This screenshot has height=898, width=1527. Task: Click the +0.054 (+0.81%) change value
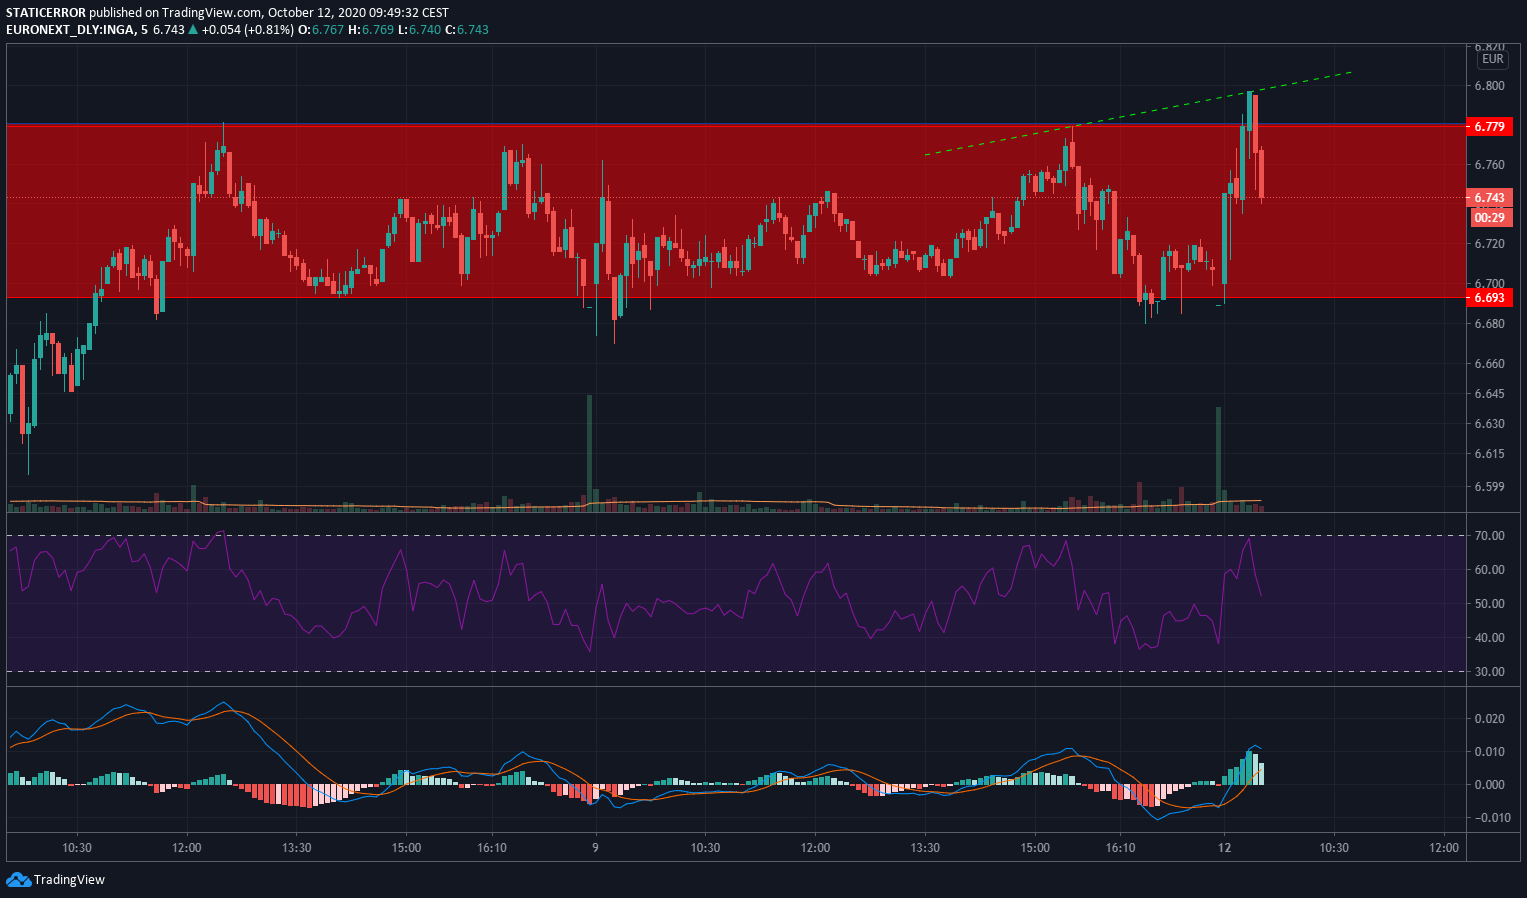(247, 30)
